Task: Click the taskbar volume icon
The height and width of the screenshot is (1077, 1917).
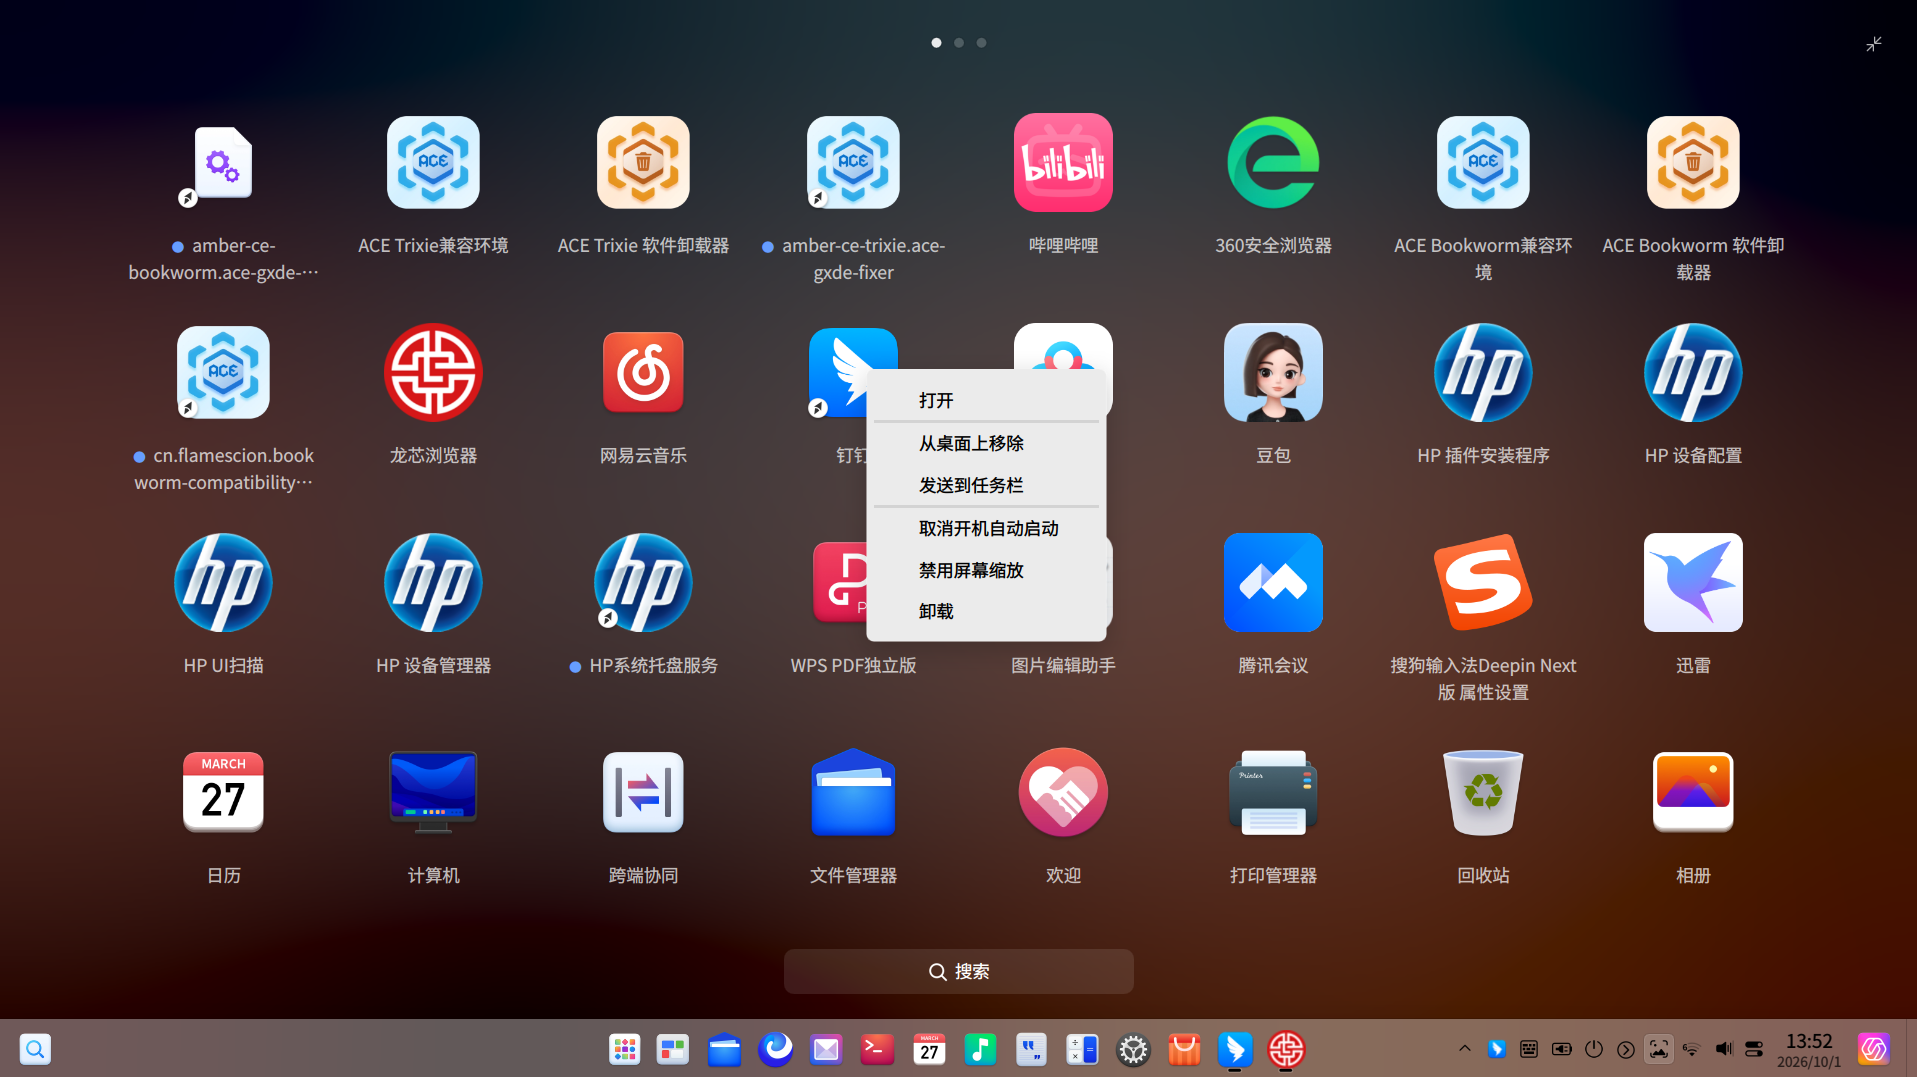Action: pyautogui.click(x=1723, y=1049)
